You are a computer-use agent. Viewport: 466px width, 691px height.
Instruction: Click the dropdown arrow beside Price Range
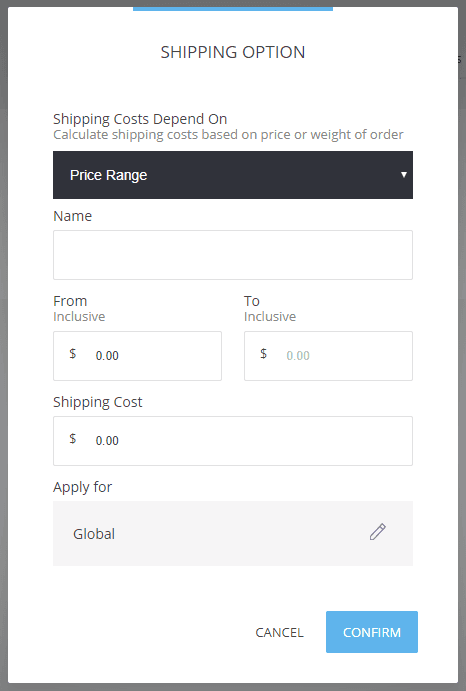403,175
